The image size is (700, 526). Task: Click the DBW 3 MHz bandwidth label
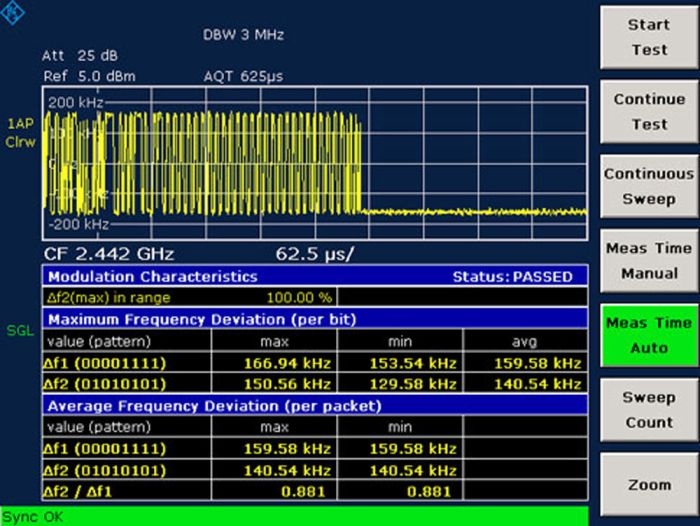click(x=243, y=35)
